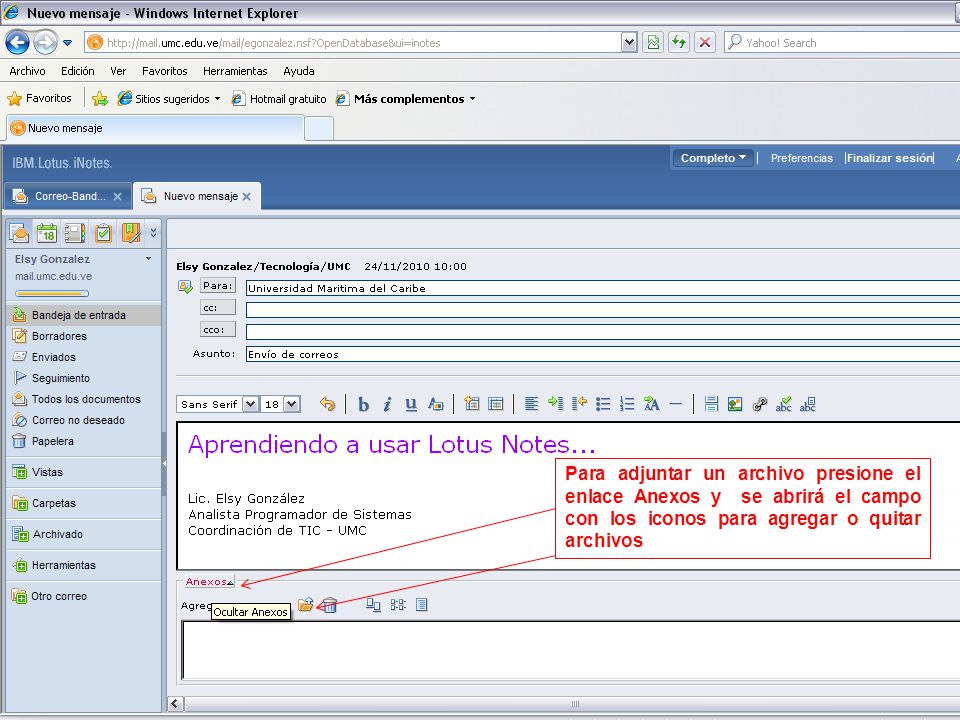Toggle italic formatting
Image resolution: width=960 pixels, height=720 pixels.
(x=387, y=405)
